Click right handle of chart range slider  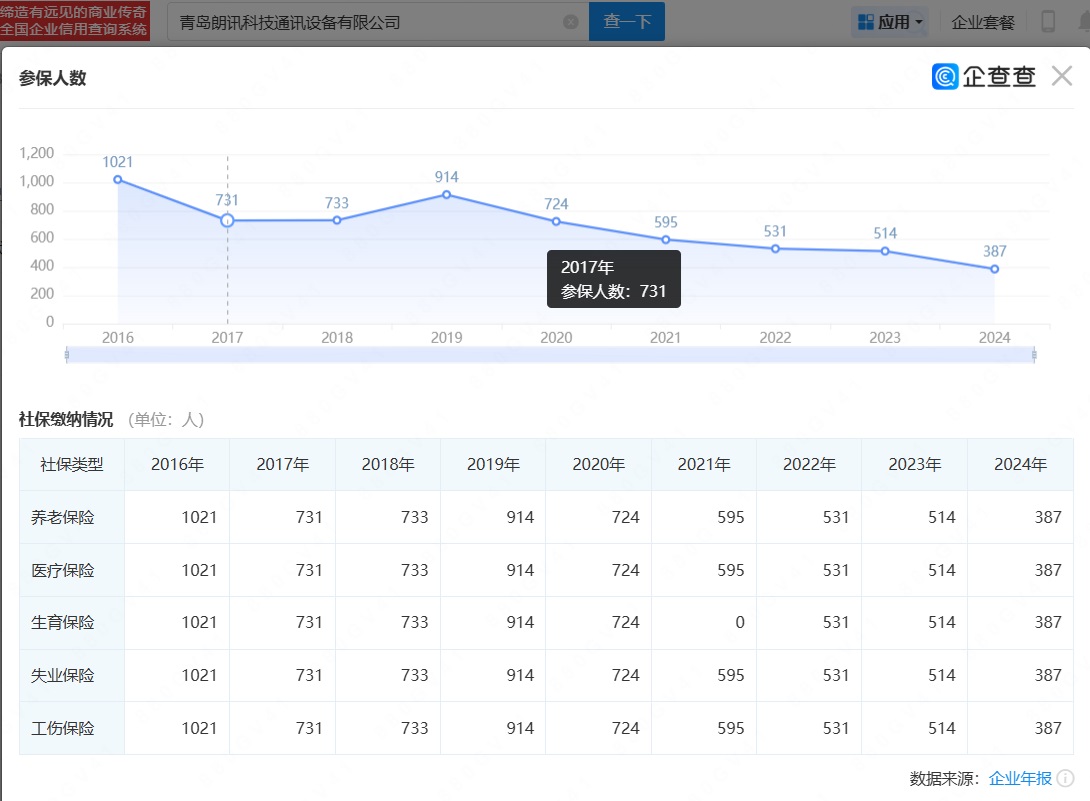tap(1034, 354)
